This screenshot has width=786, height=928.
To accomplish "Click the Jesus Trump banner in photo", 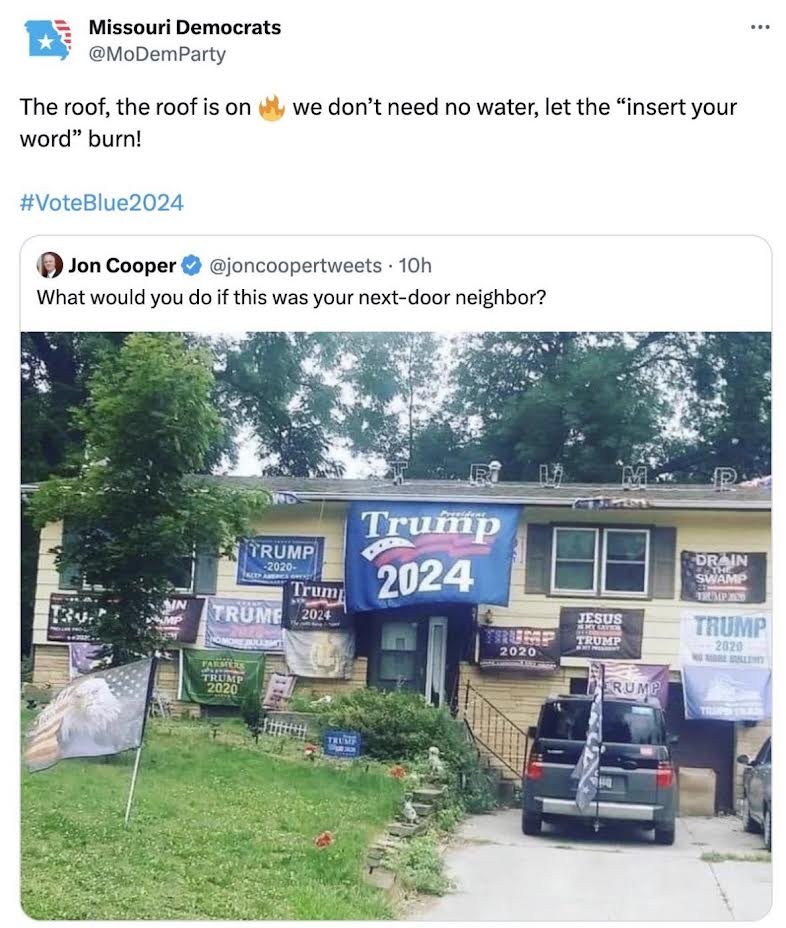I will point(600,633).
